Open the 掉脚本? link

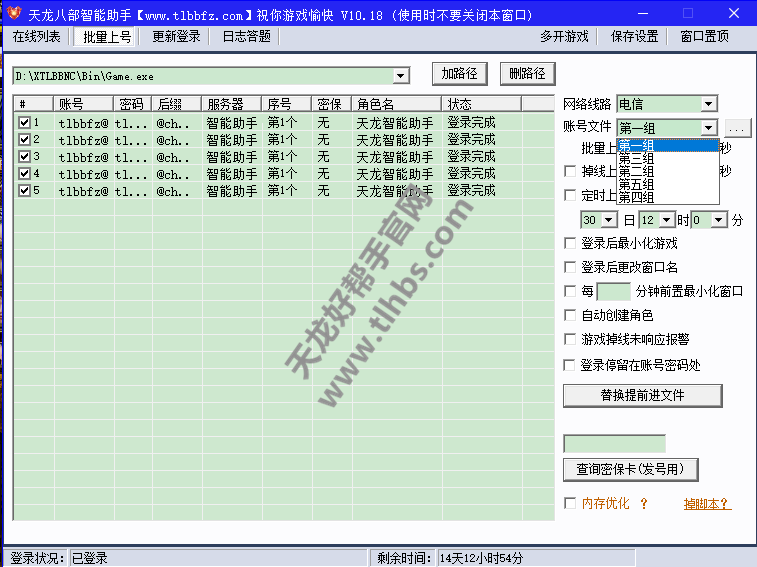707,504
